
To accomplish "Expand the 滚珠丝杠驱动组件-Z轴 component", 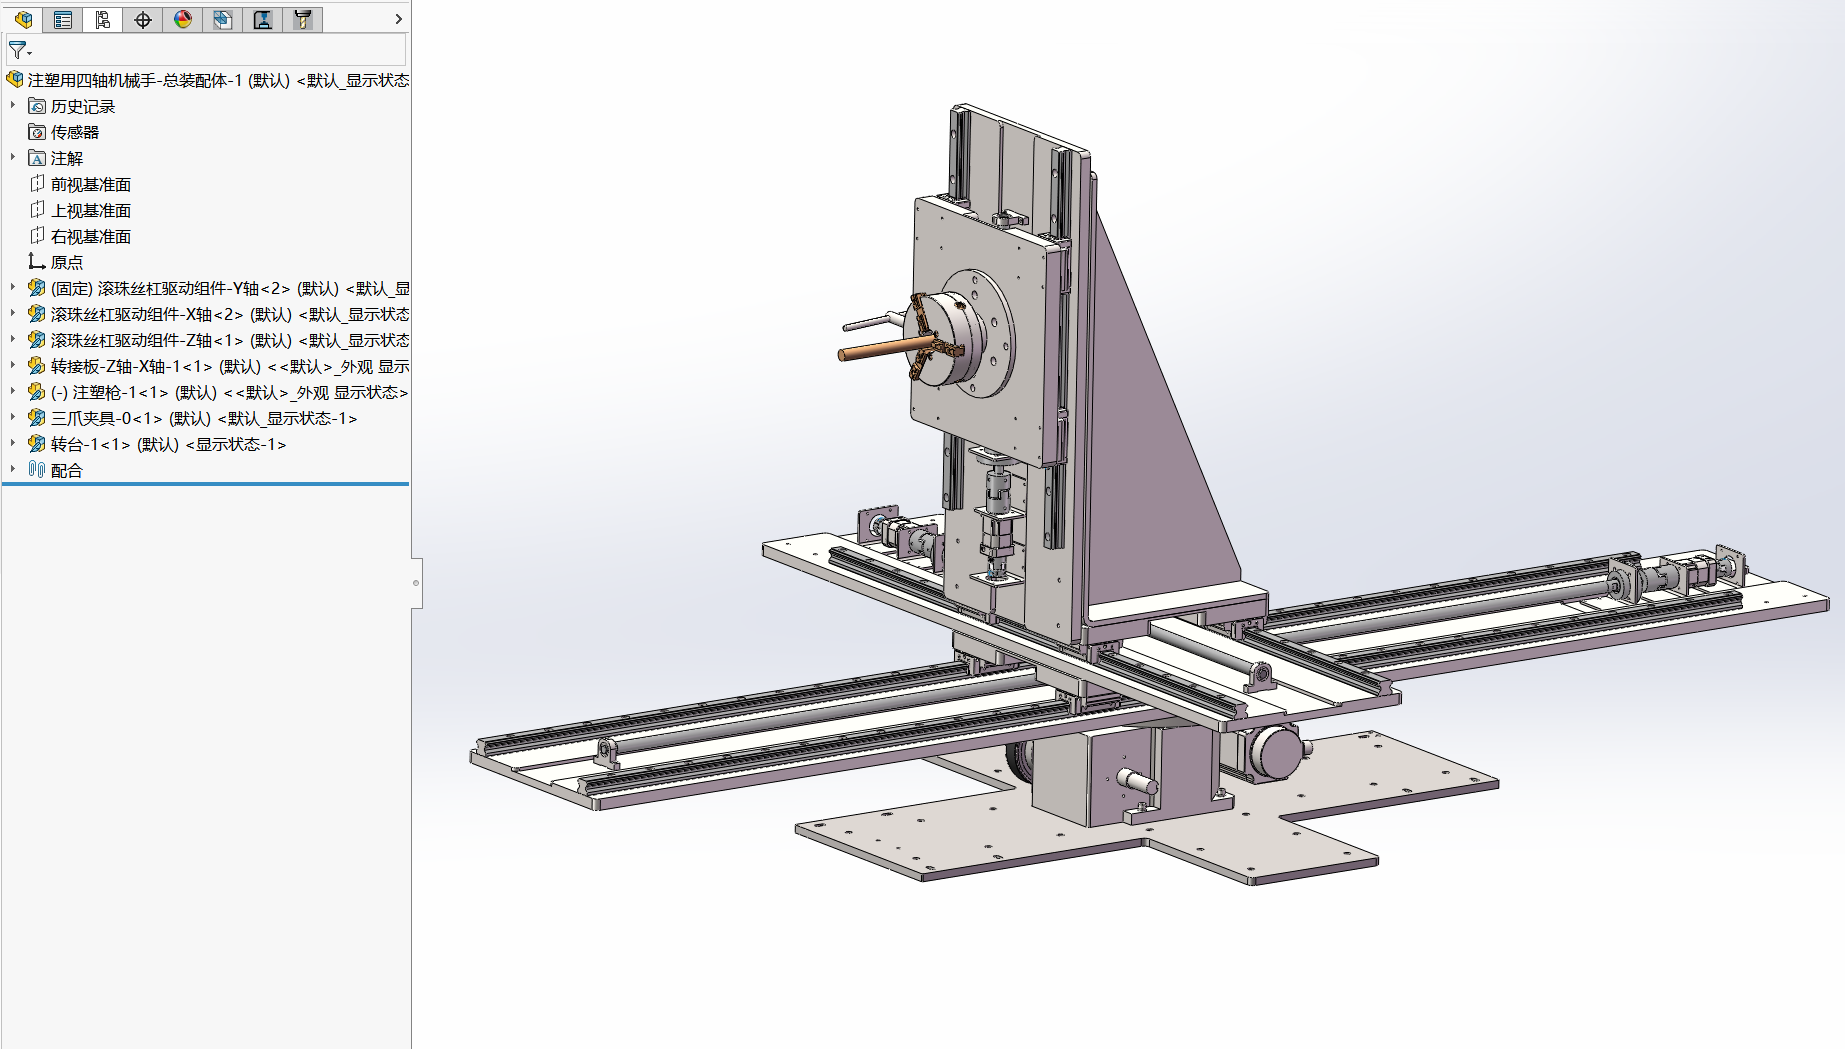I will tap(13, 339).
